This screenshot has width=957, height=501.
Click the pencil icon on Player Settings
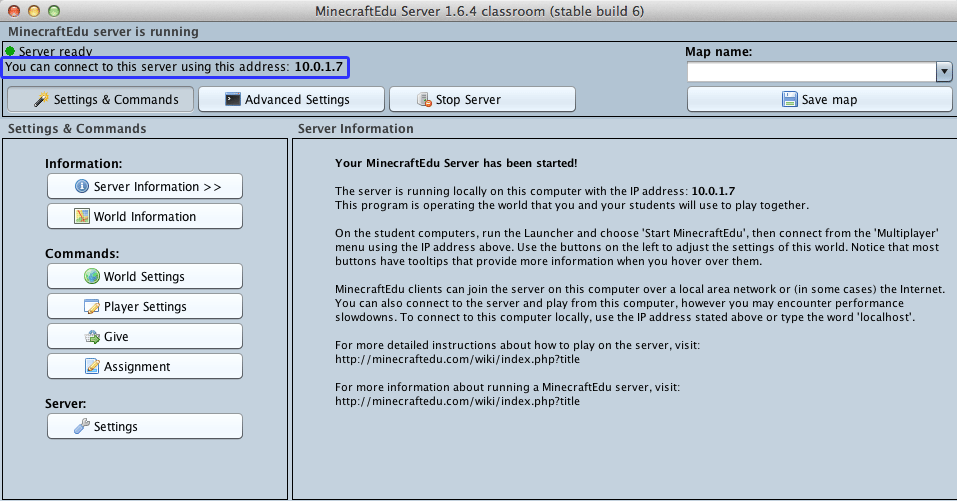click(92, 306)
